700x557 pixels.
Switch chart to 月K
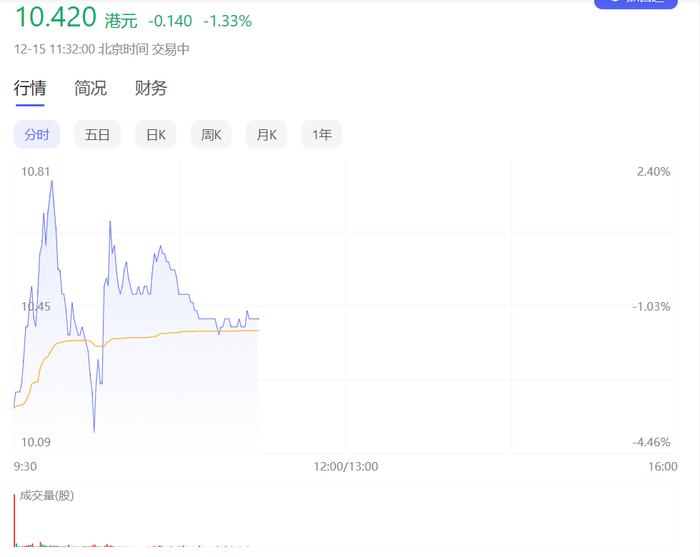point(267,134)
